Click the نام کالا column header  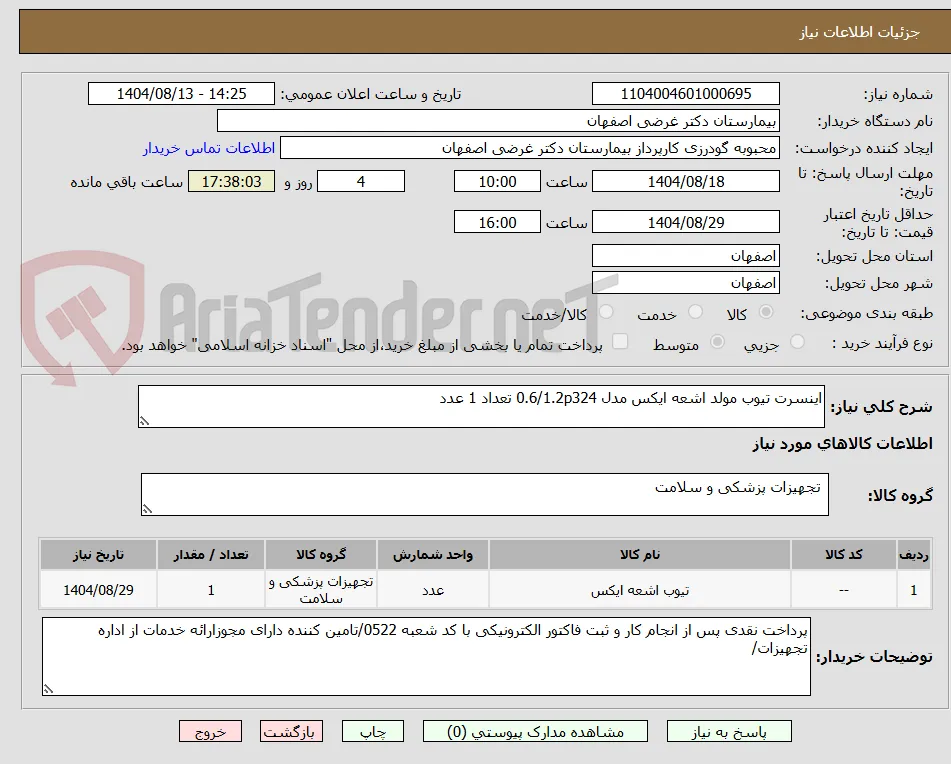click(x=640, y=555)
